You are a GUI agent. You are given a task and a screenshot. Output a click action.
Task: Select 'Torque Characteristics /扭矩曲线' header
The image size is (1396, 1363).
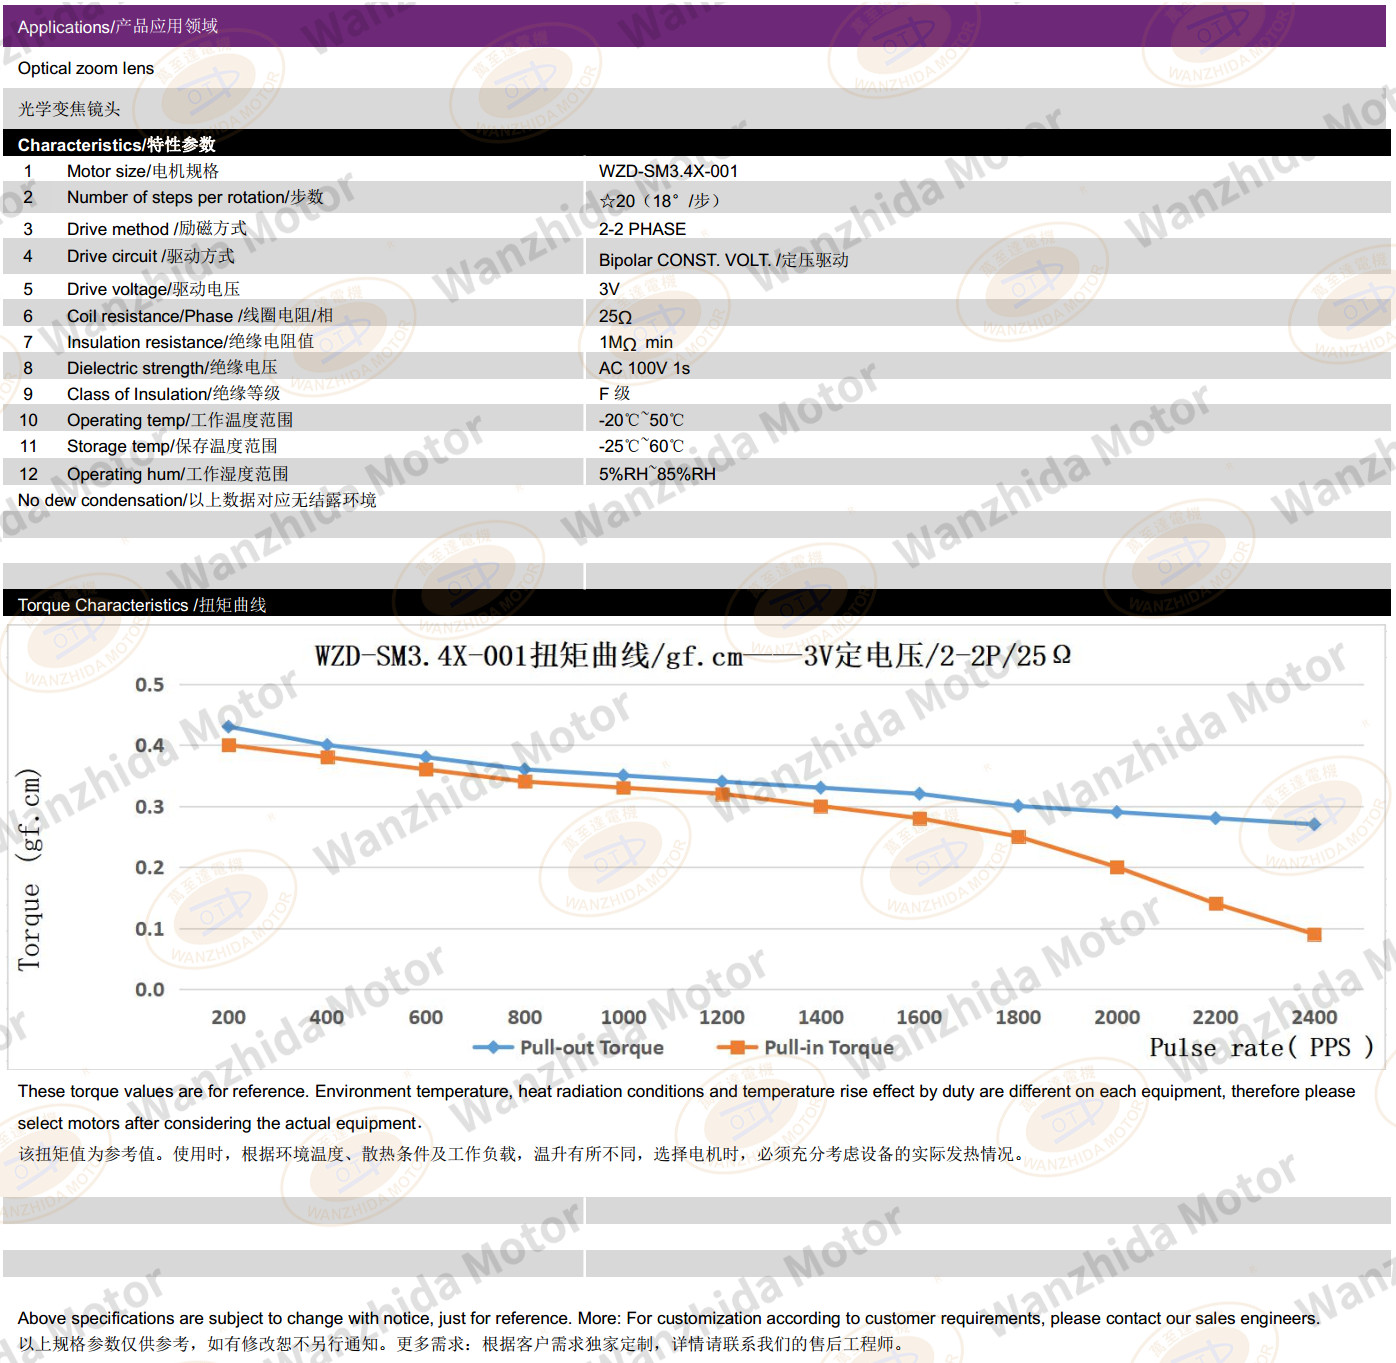142,604
